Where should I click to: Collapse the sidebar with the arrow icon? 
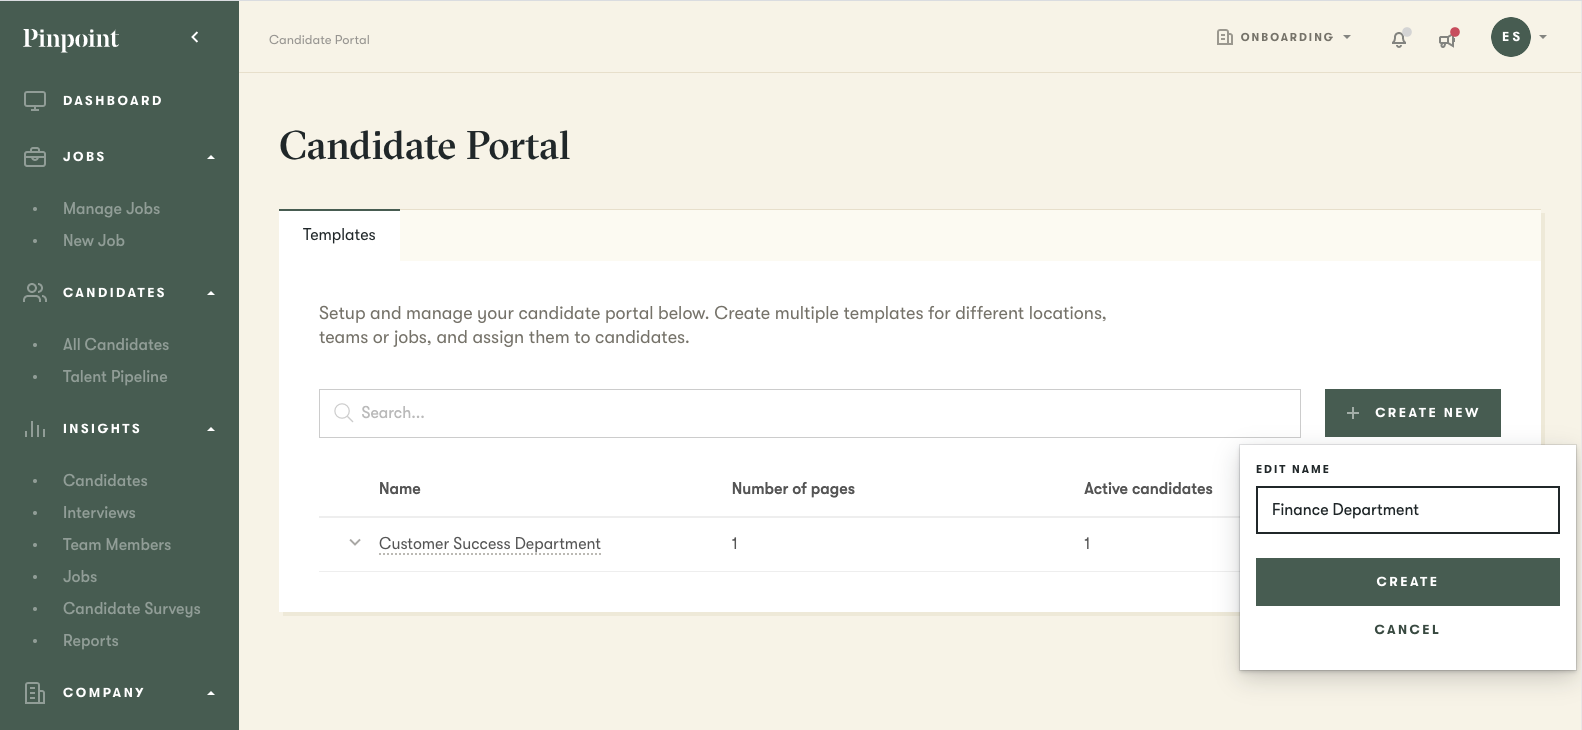point(195,37)
